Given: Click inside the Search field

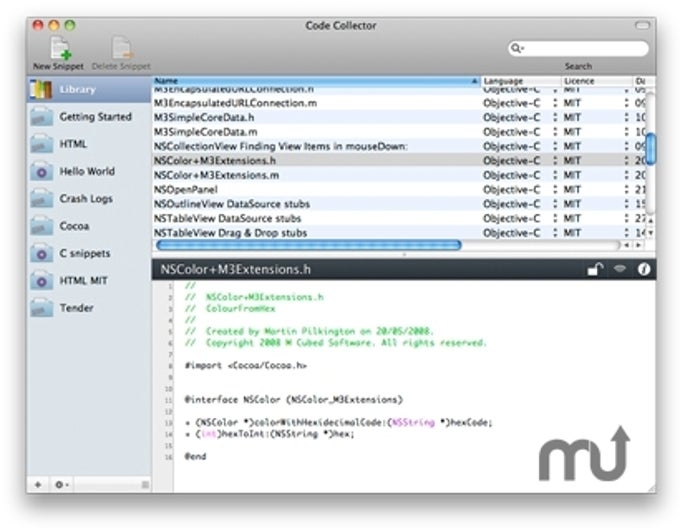Looking at the screenshot, I should pyautogui.click(x=579, y=48).
